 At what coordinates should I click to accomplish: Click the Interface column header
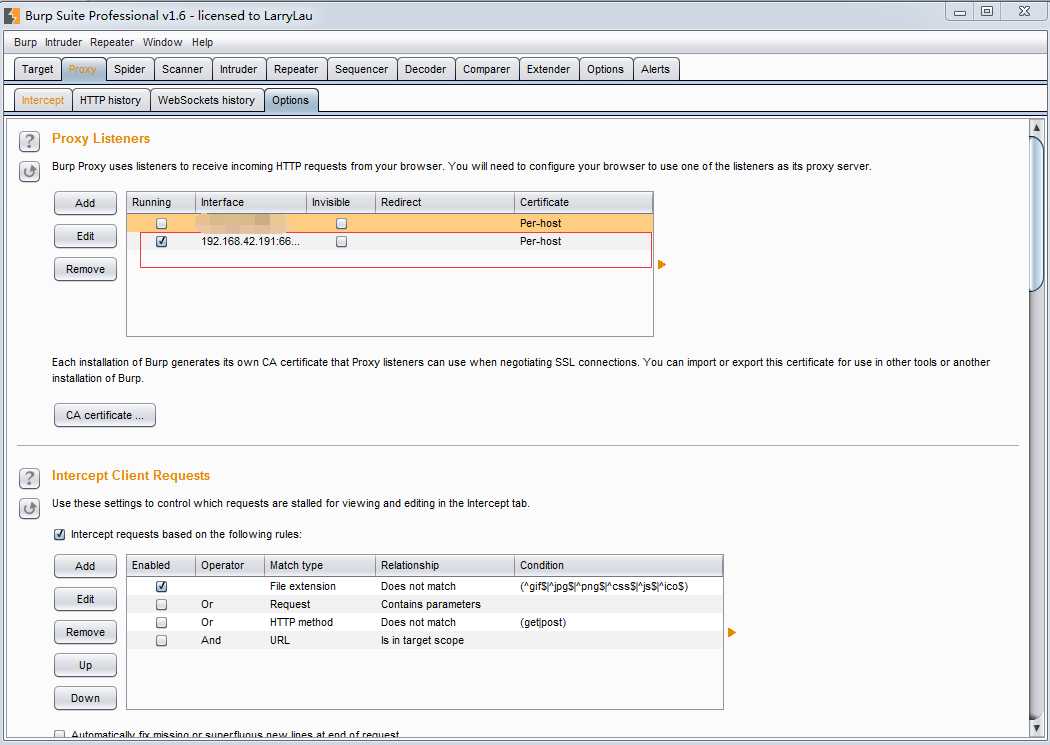(251, 202)
